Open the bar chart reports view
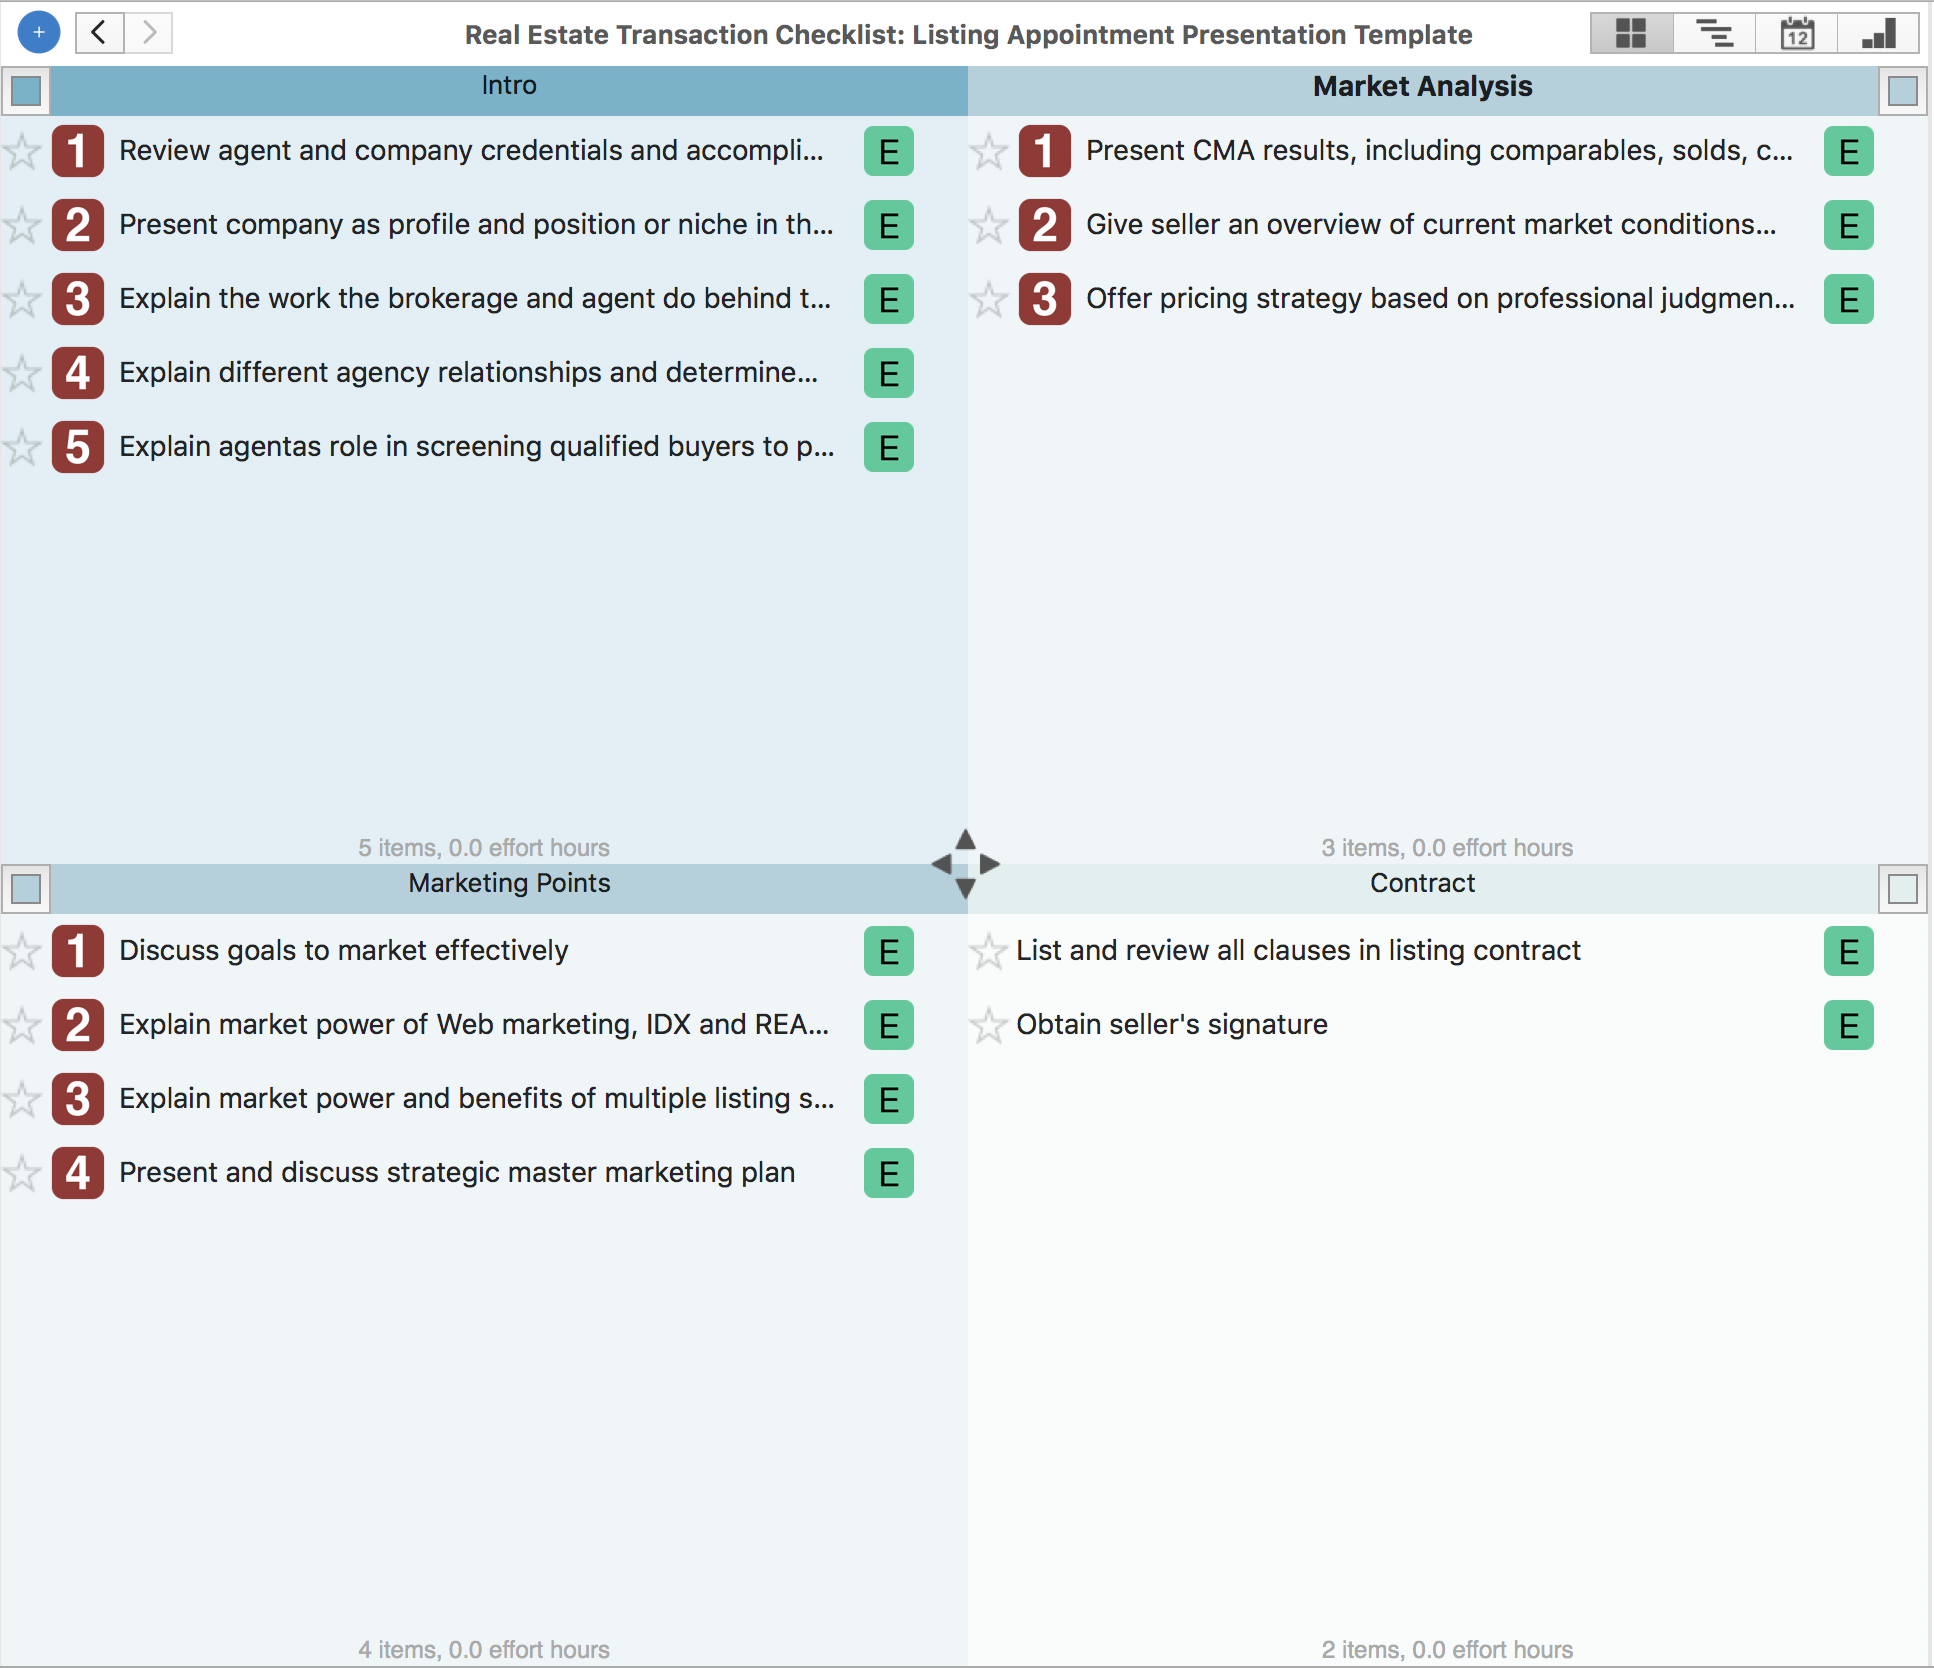The height and width of the screenshot is (1668, 1934). point(1878,33)
